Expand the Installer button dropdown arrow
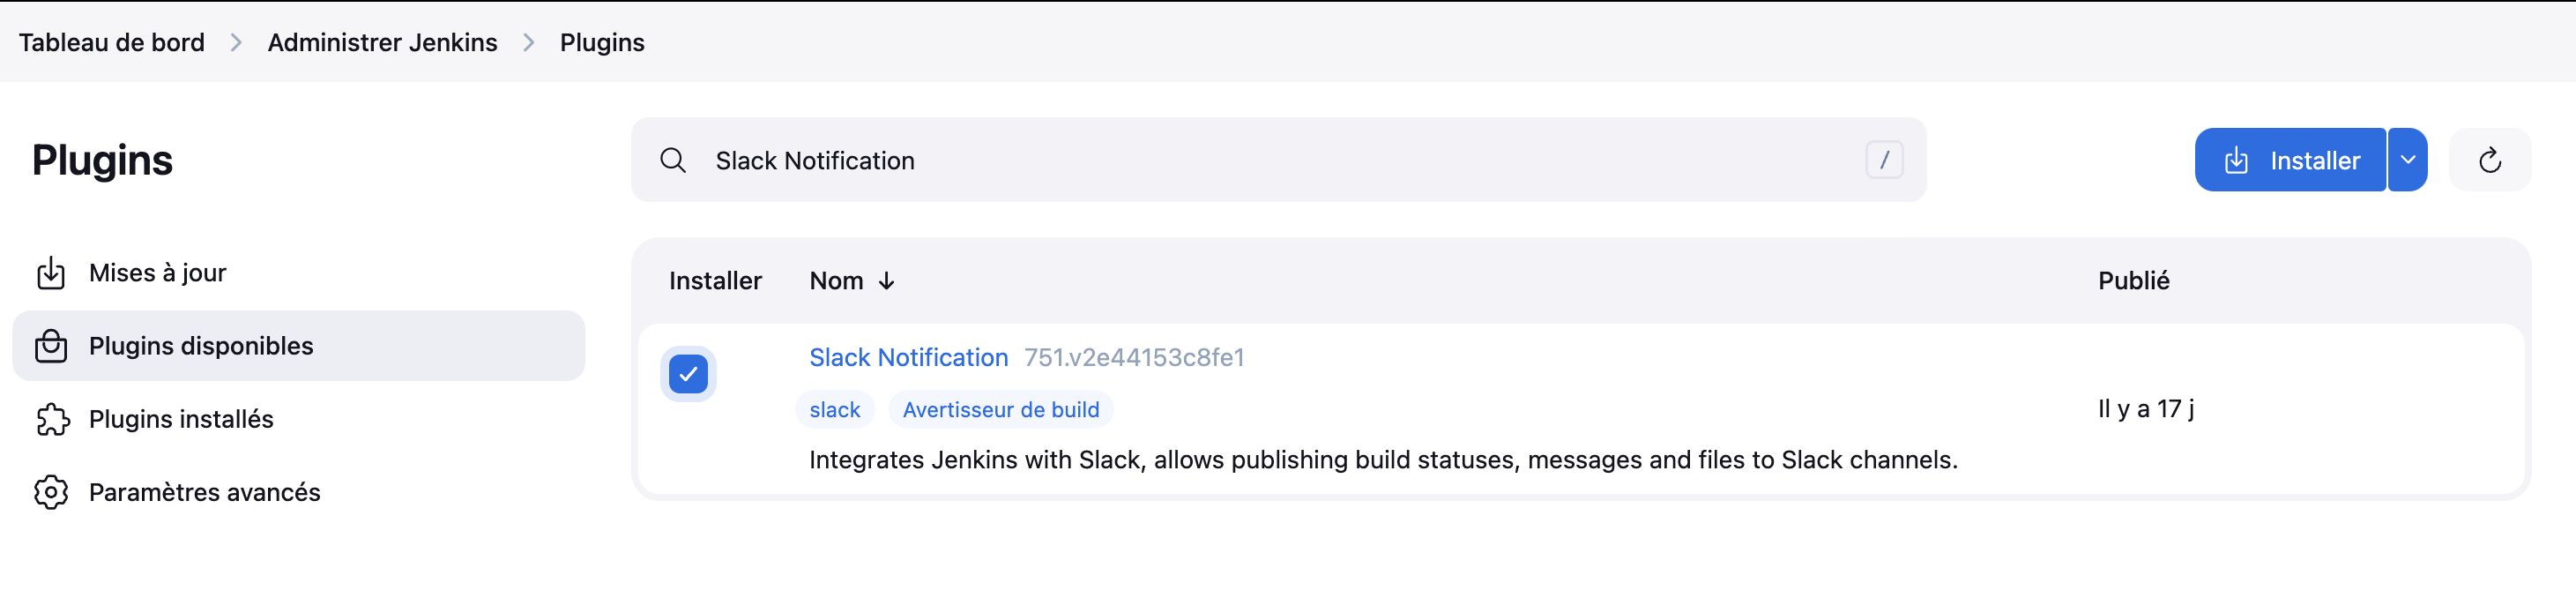 [x=2408, y=160]
